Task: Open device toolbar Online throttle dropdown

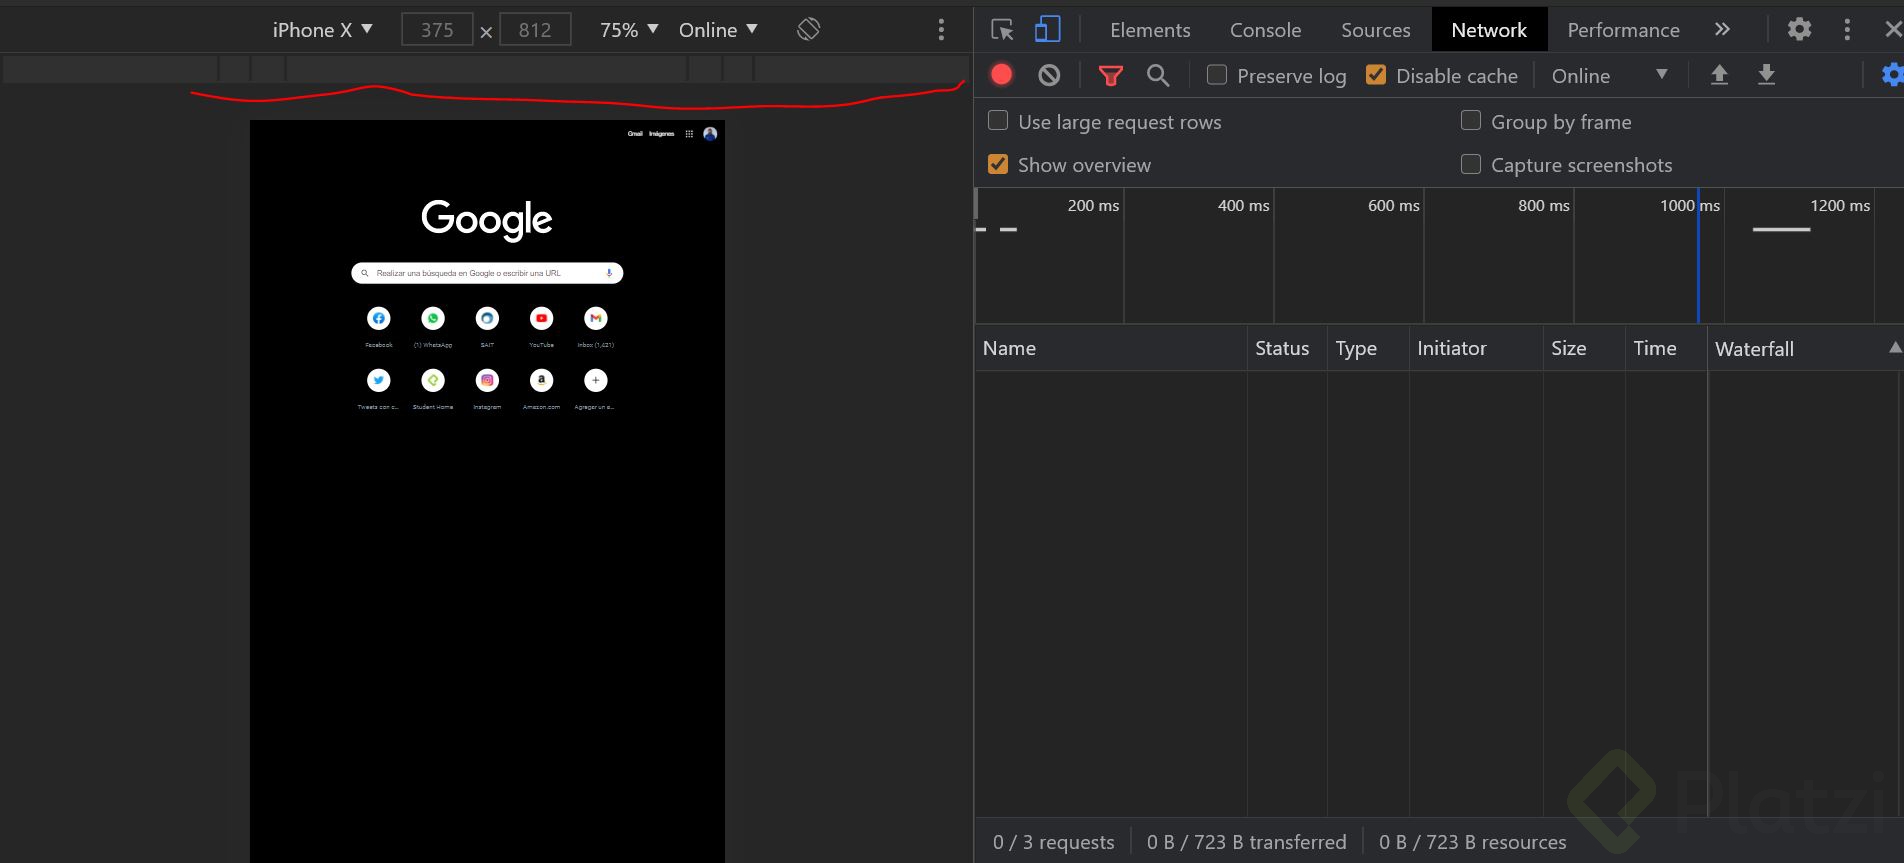Action: 718,30
